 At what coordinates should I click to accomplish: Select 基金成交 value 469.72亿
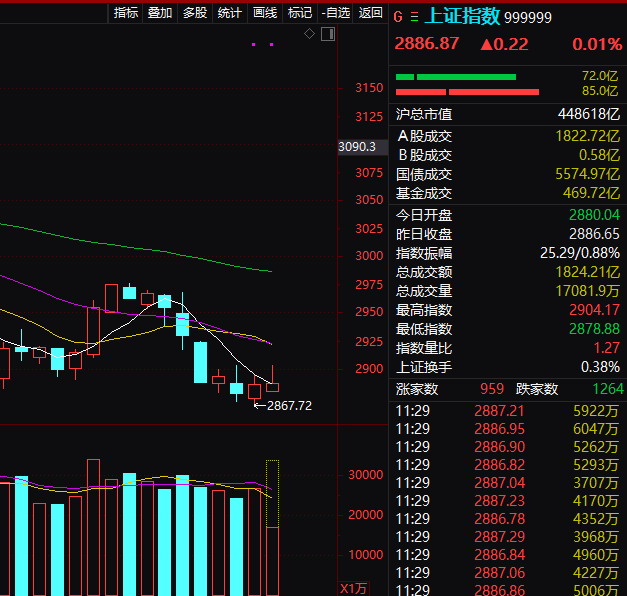[x=591, y=193]
